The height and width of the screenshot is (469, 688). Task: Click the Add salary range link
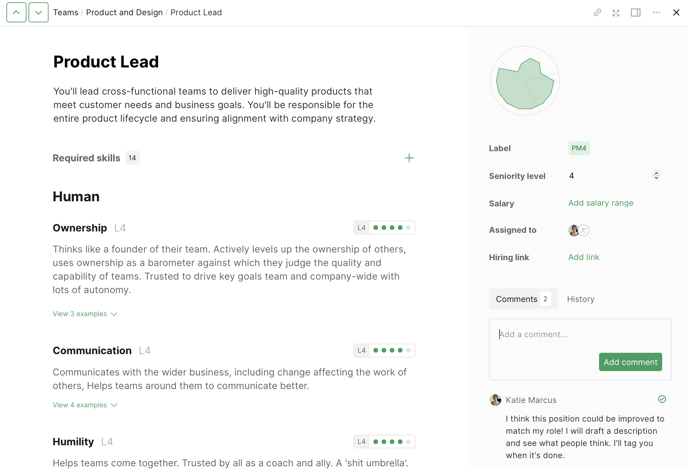601,203
